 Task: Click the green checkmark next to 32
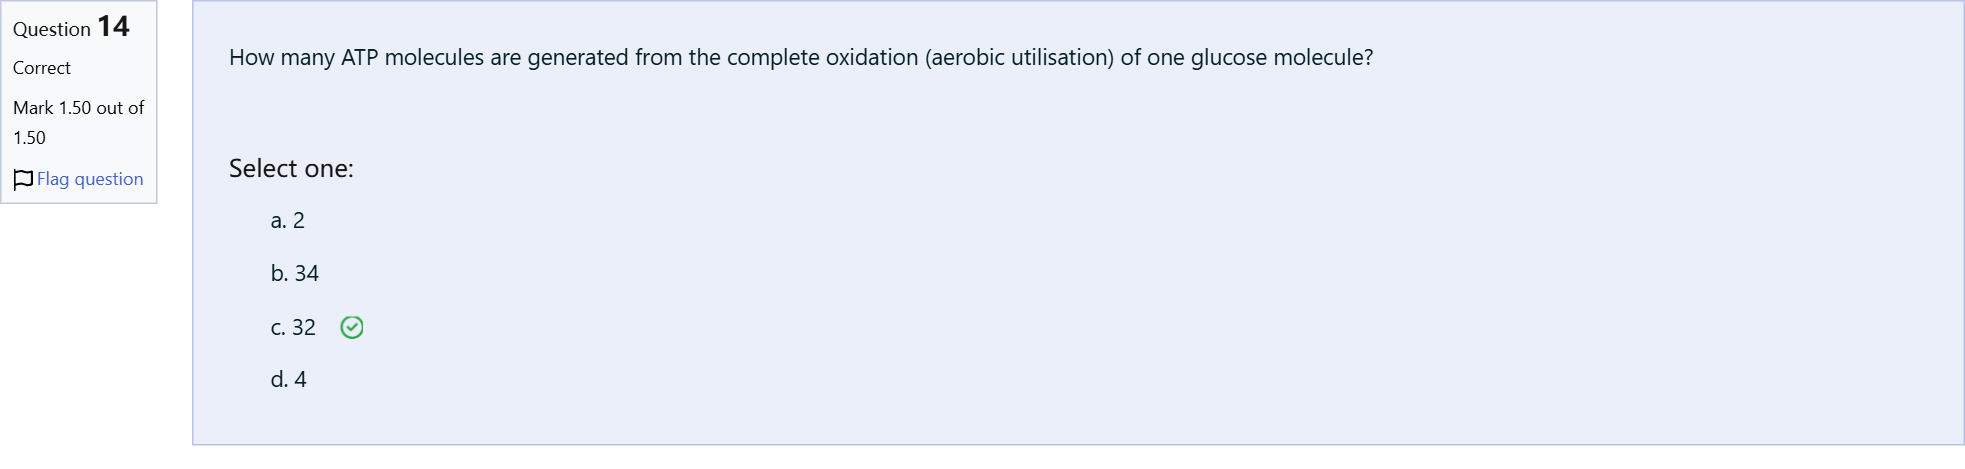coord(352,327)
